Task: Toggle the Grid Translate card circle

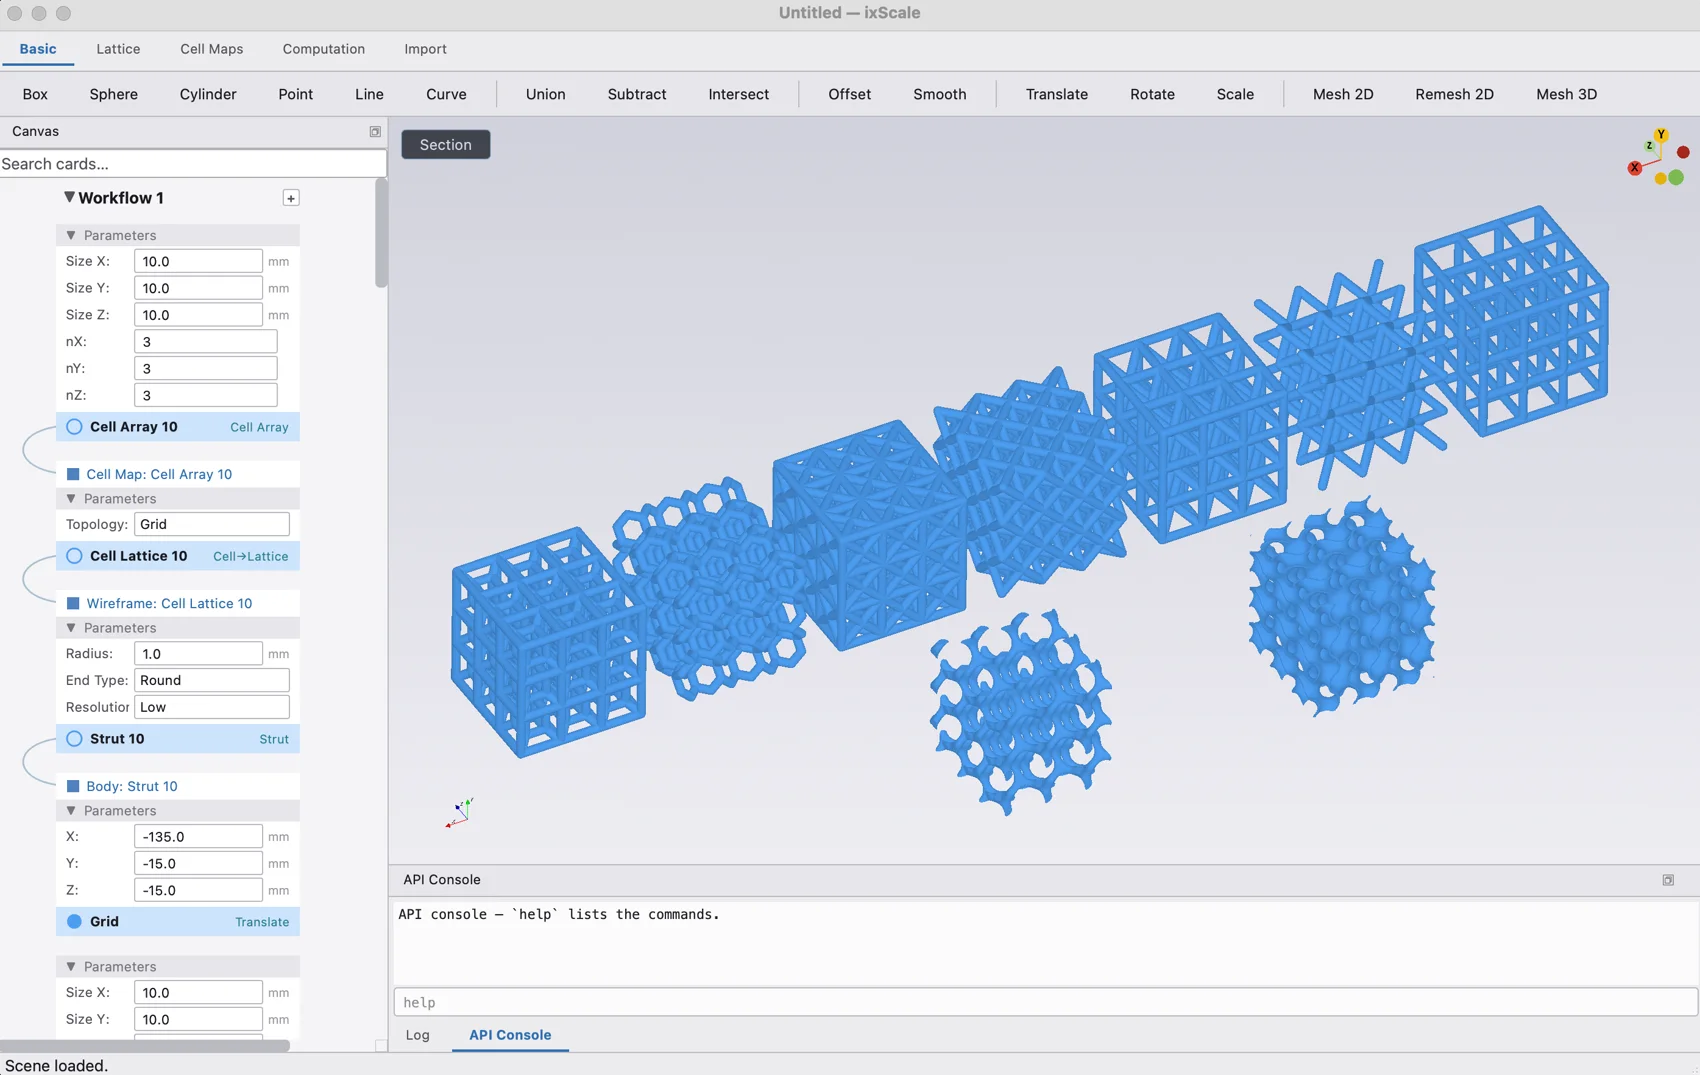Action: click(74, 922)
